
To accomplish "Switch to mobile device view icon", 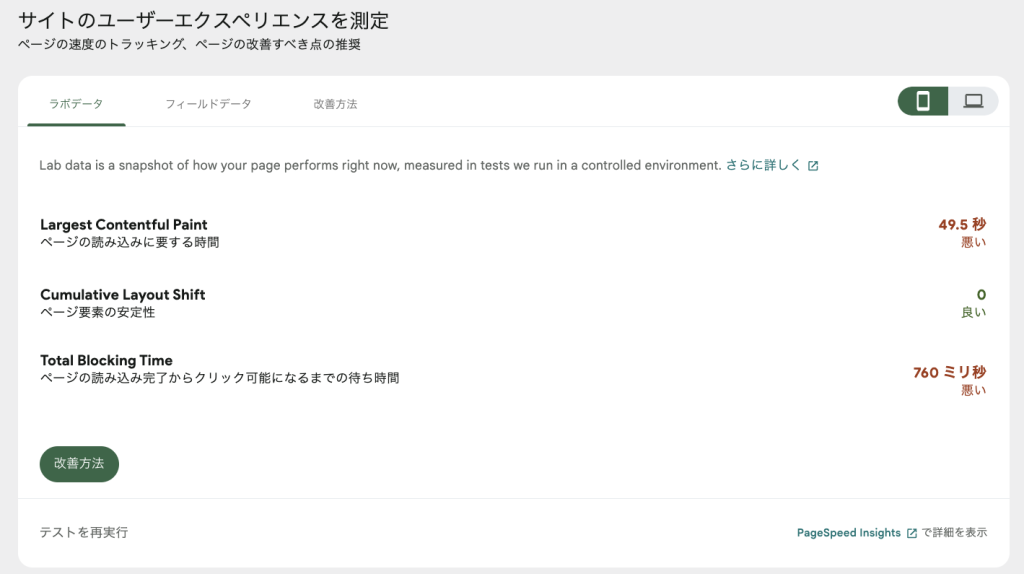I will [923, 101].
